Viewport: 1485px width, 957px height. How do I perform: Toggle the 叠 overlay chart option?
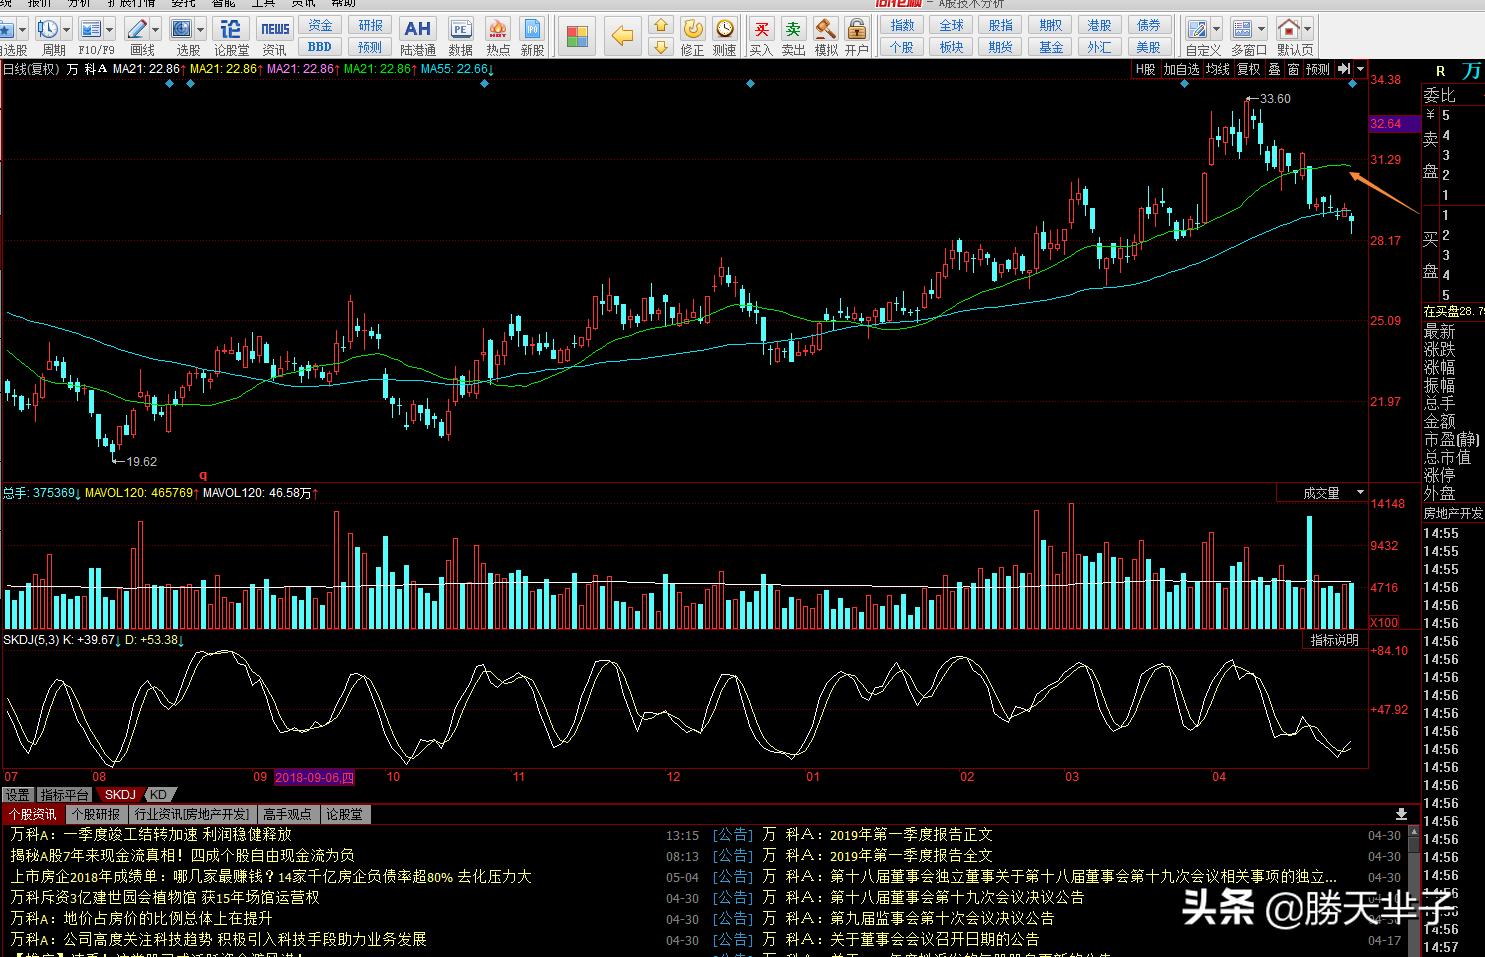point(1274,69)
